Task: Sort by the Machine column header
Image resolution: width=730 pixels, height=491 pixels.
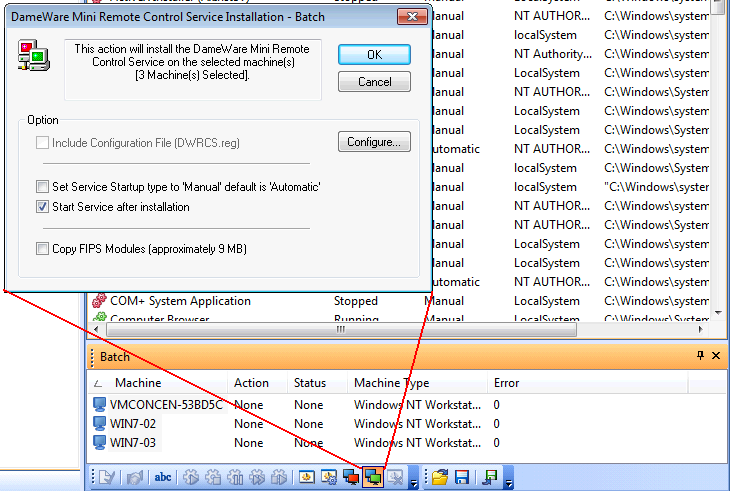Action: point(157,383)
